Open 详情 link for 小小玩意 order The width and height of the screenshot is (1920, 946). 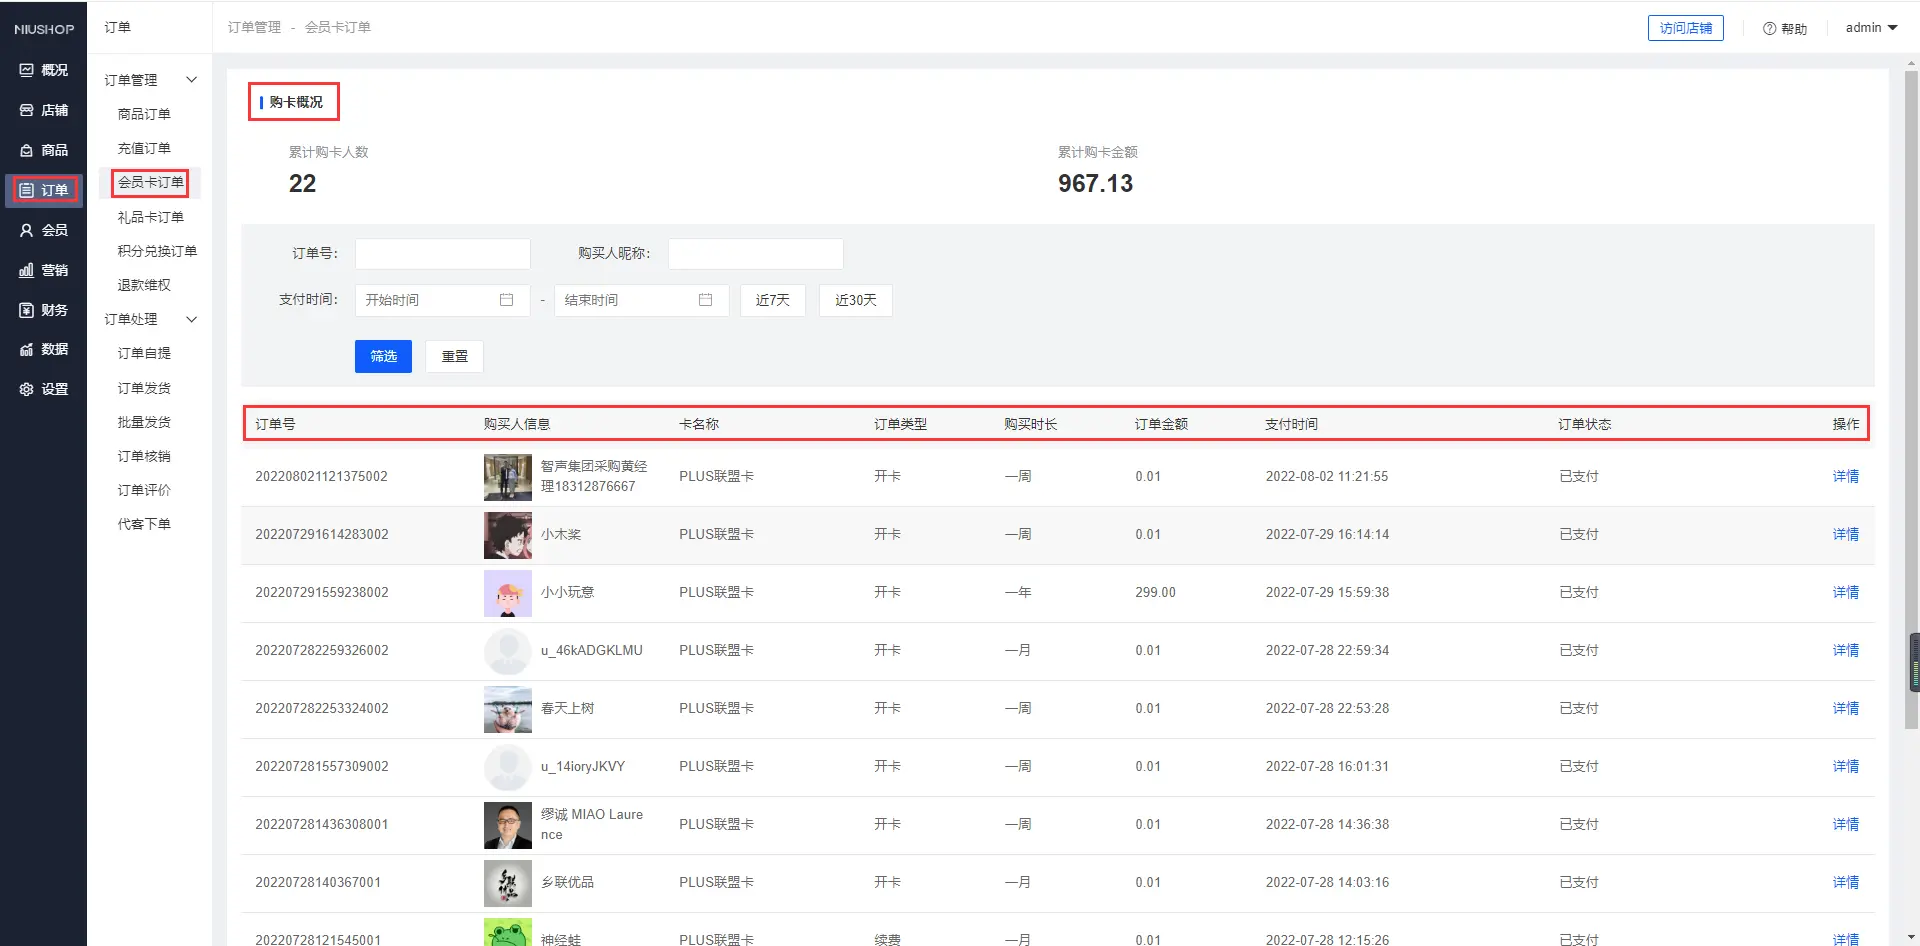click(1845, 592)
